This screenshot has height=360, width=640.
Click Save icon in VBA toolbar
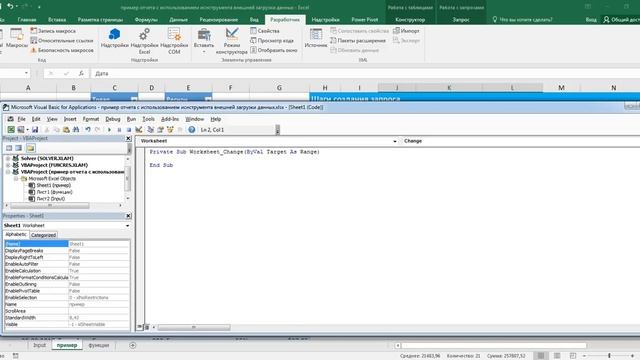[35, 130]
